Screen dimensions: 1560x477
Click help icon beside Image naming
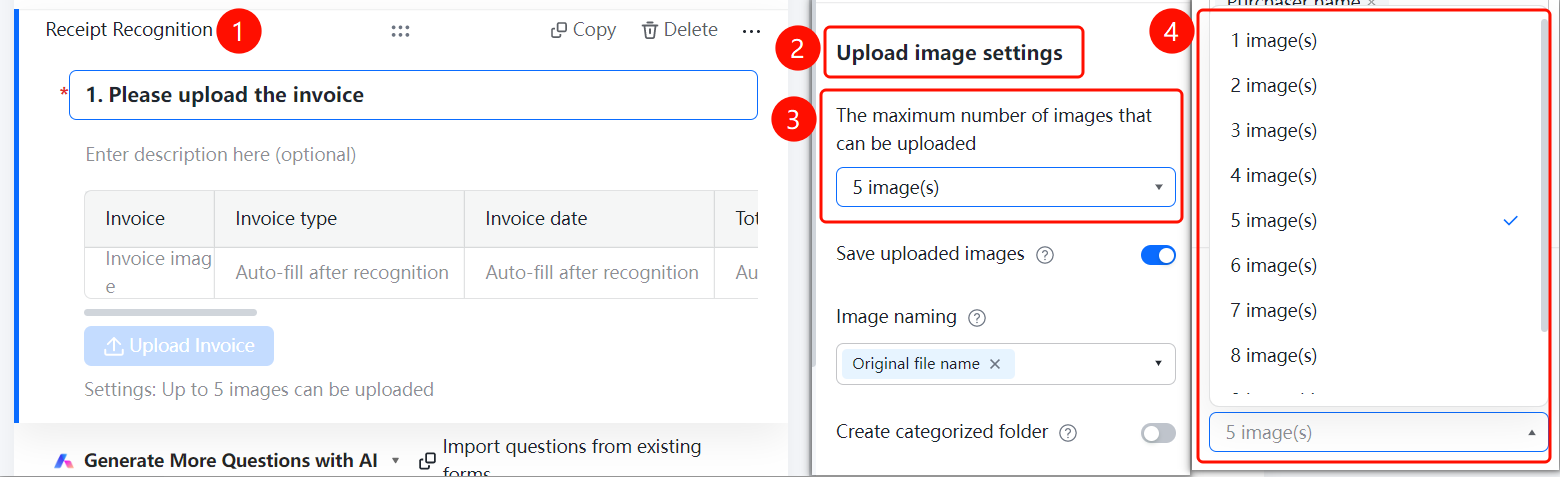pos(978,318)
